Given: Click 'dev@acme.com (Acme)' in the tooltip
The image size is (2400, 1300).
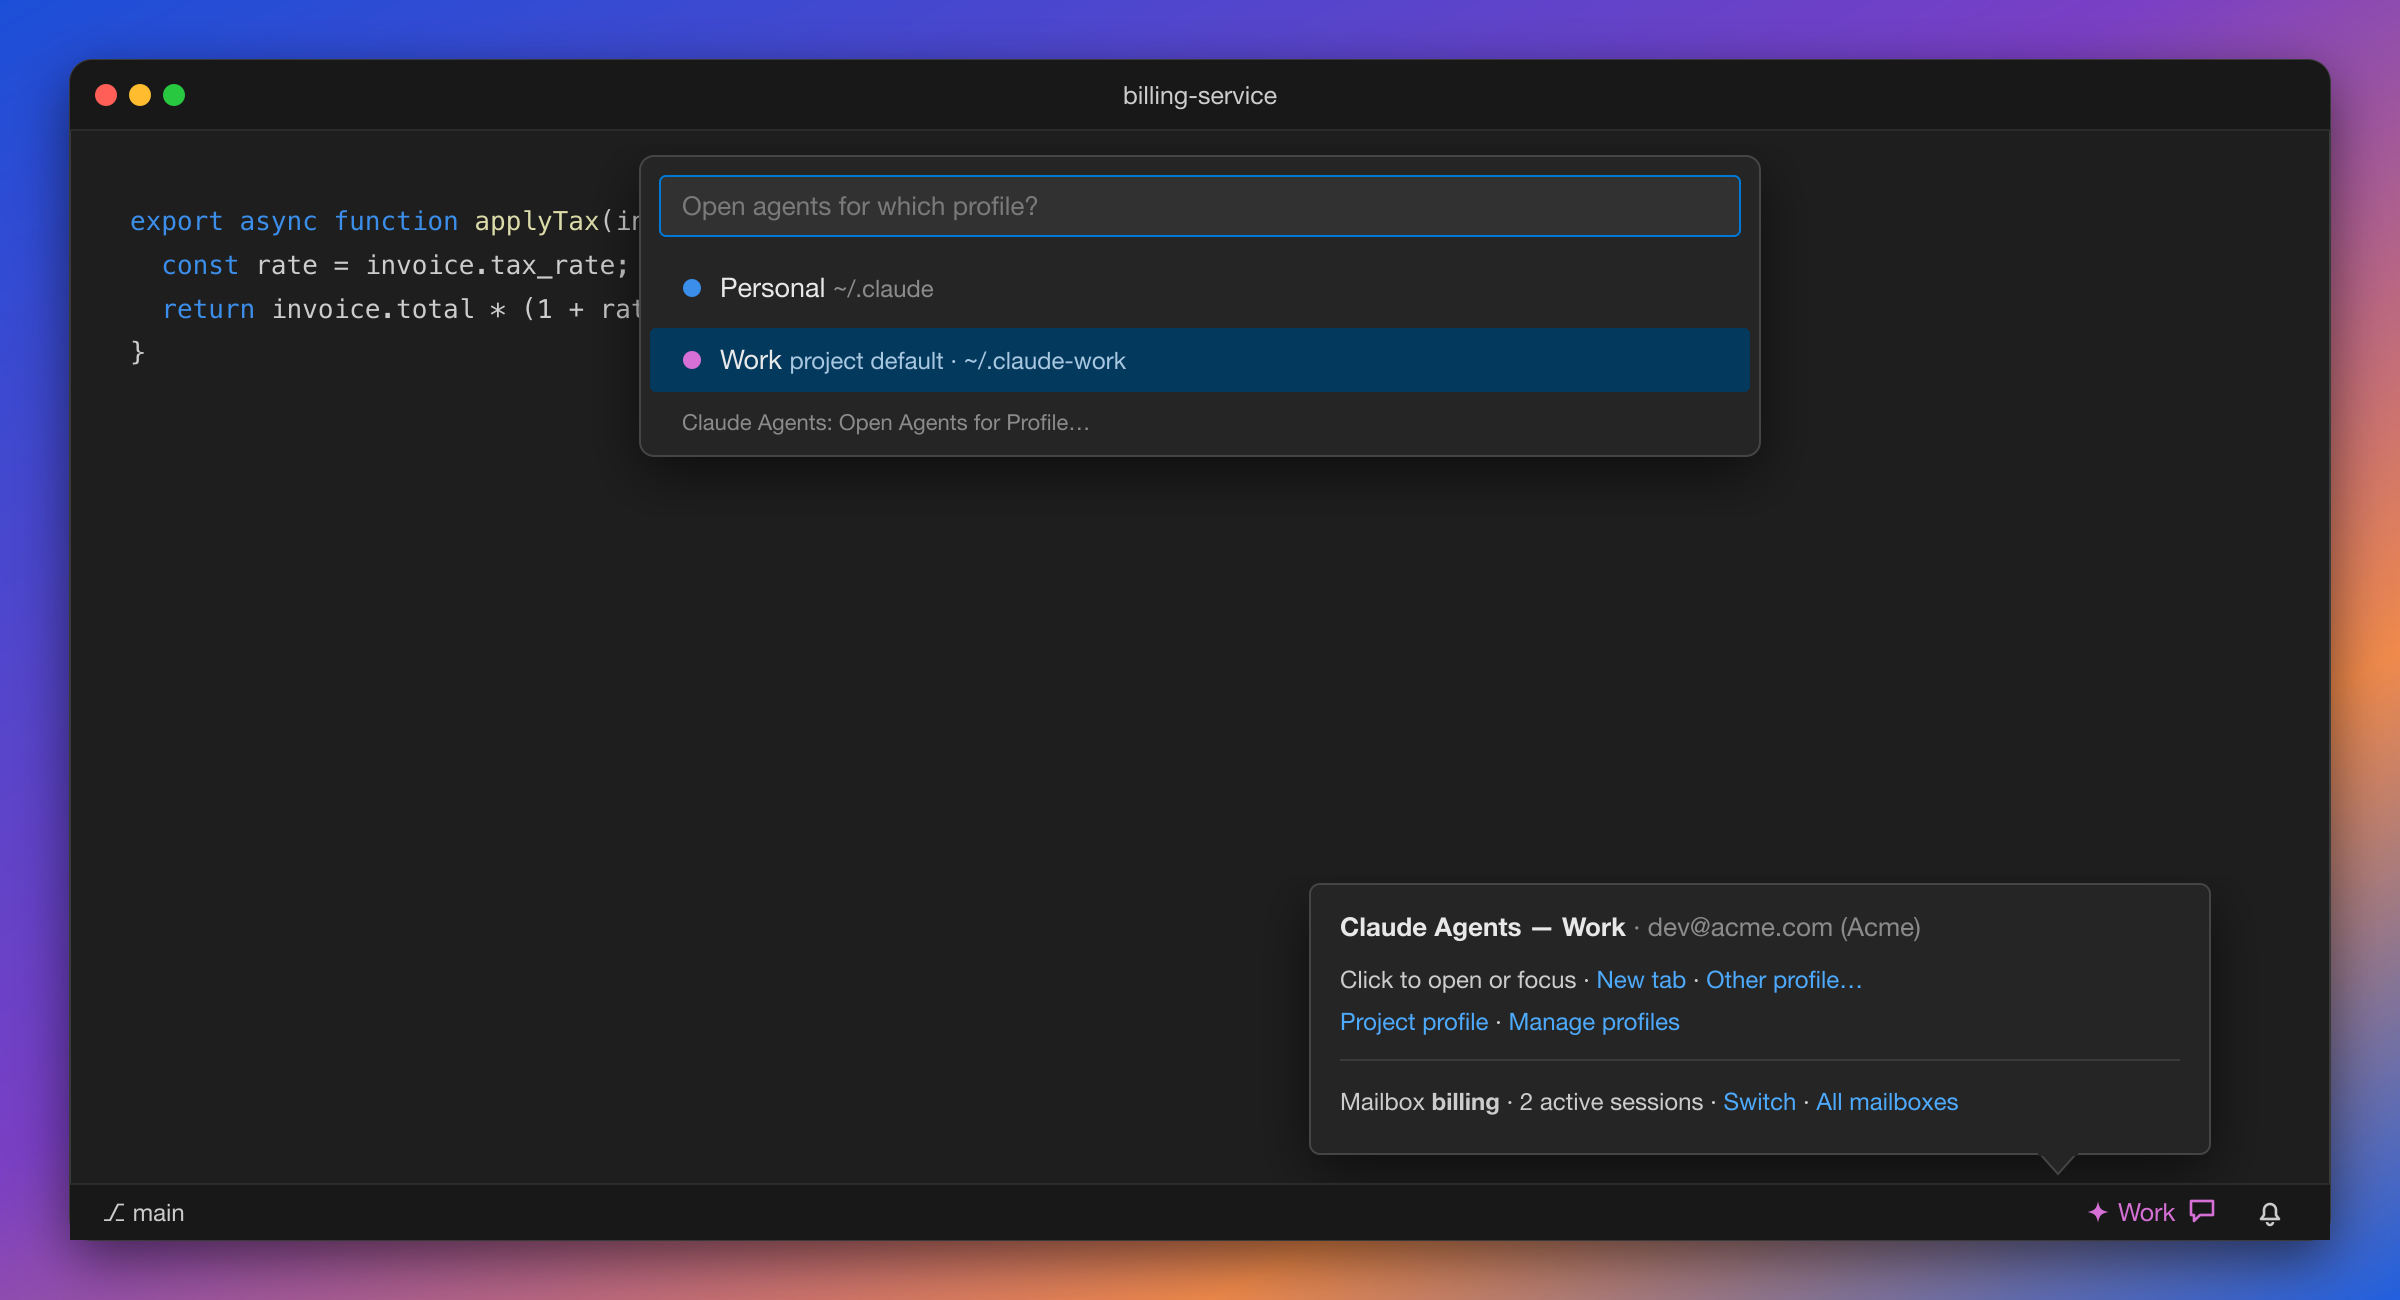Looking at the screenshot, I should click(1783, 927).
